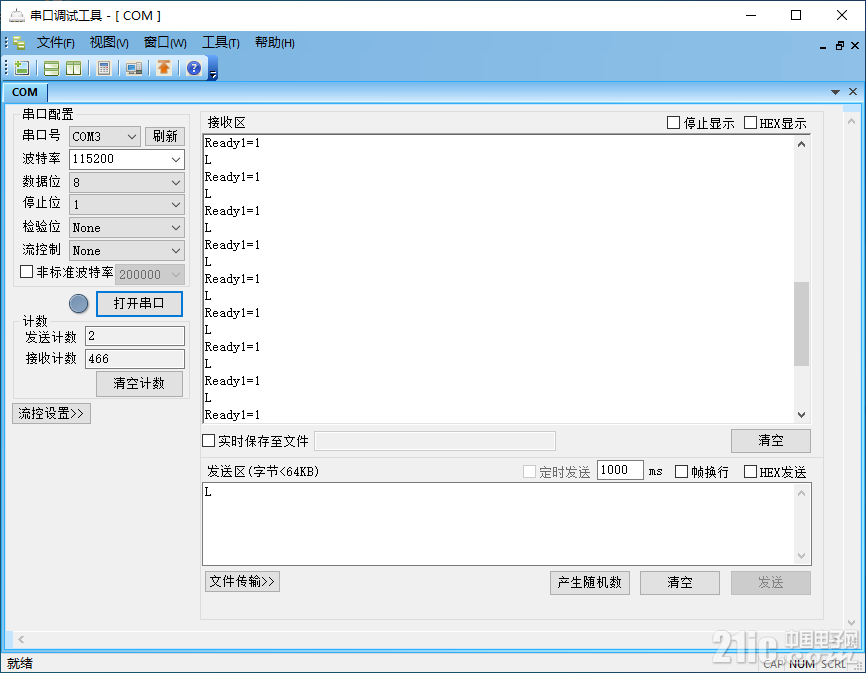This screenshot has width=866, height=673.
Task: Open the 视图(V) menu
Action: pos(109,43)
